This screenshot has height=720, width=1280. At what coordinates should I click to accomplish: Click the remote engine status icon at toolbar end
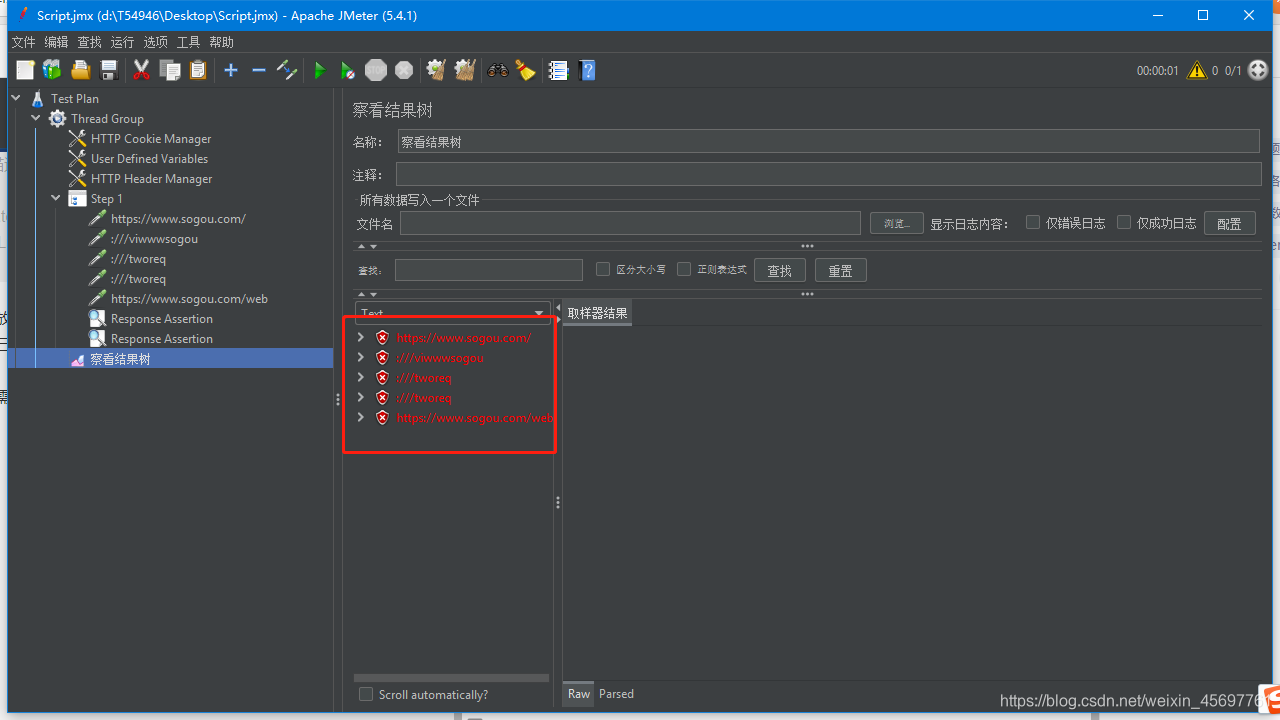point(1258,70)
